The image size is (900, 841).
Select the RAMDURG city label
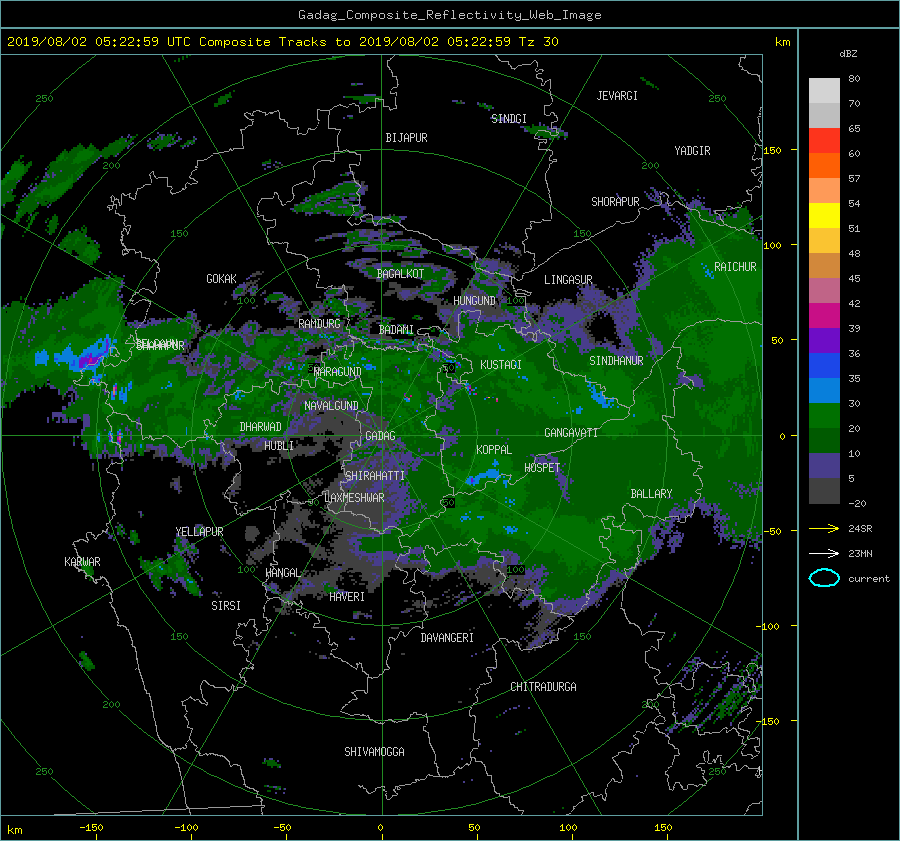point(319,324)
